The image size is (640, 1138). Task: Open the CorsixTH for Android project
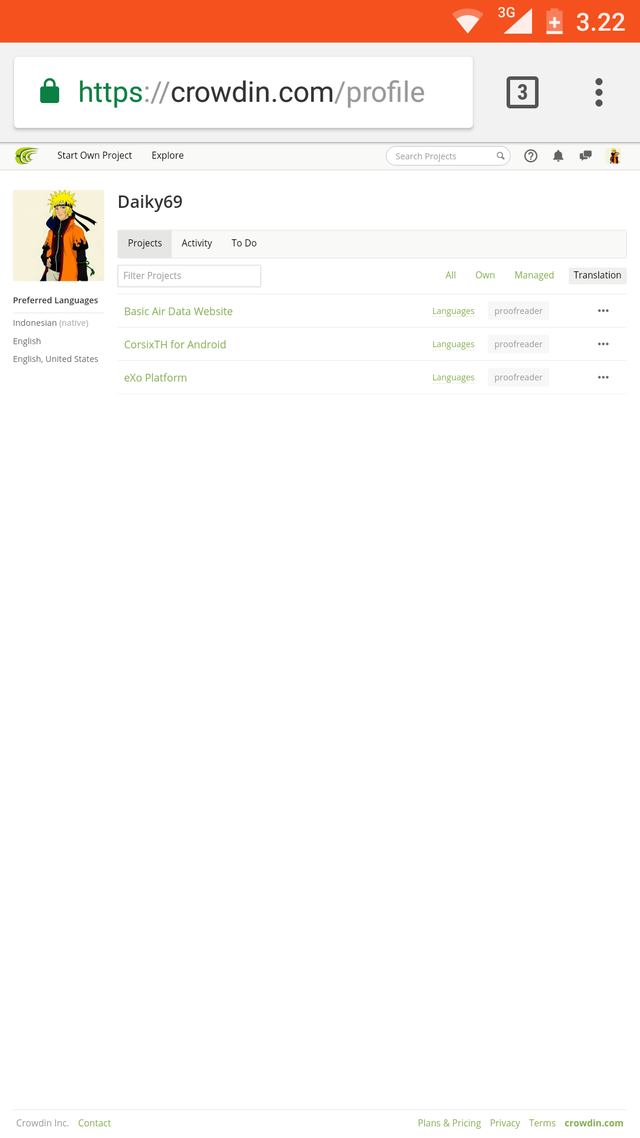click(175, 344)
